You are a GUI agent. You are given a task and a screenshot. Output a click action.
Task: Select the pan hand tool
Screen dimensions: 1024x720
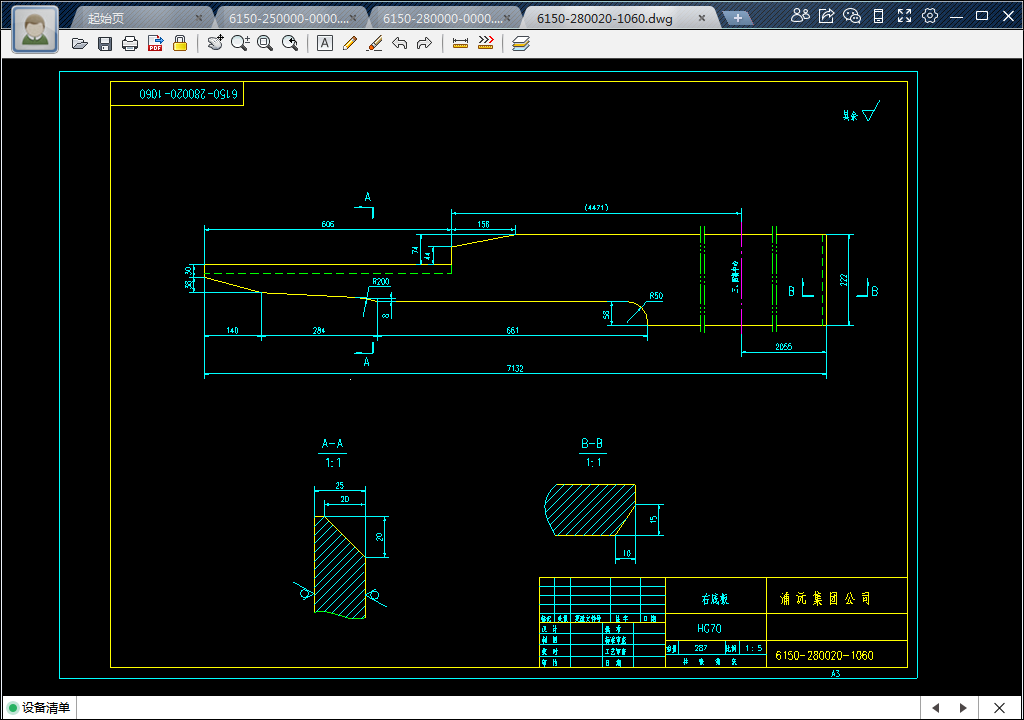tap(215, 43)
